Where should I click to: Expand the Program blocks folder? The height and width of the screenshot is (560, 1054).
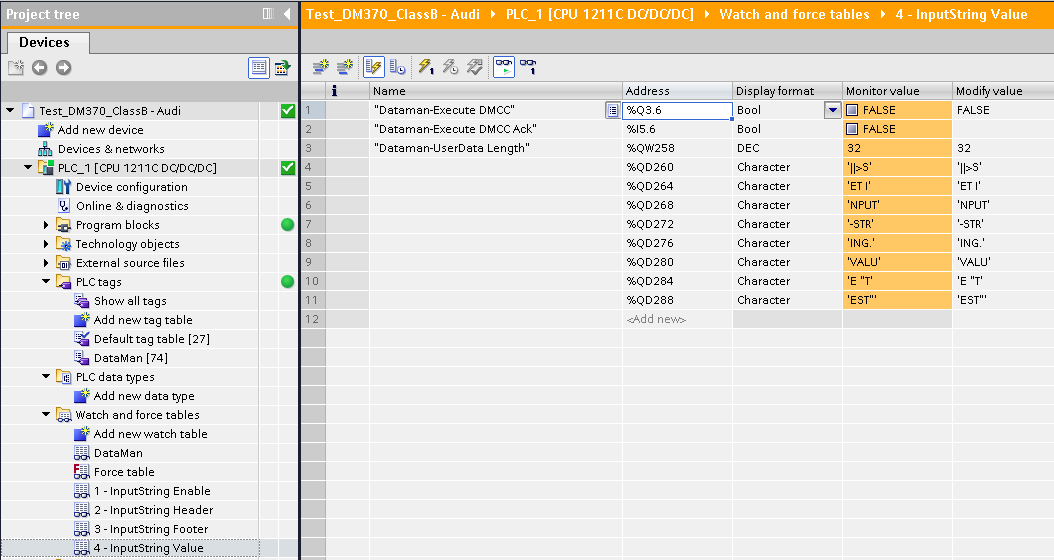coord(46,225)
